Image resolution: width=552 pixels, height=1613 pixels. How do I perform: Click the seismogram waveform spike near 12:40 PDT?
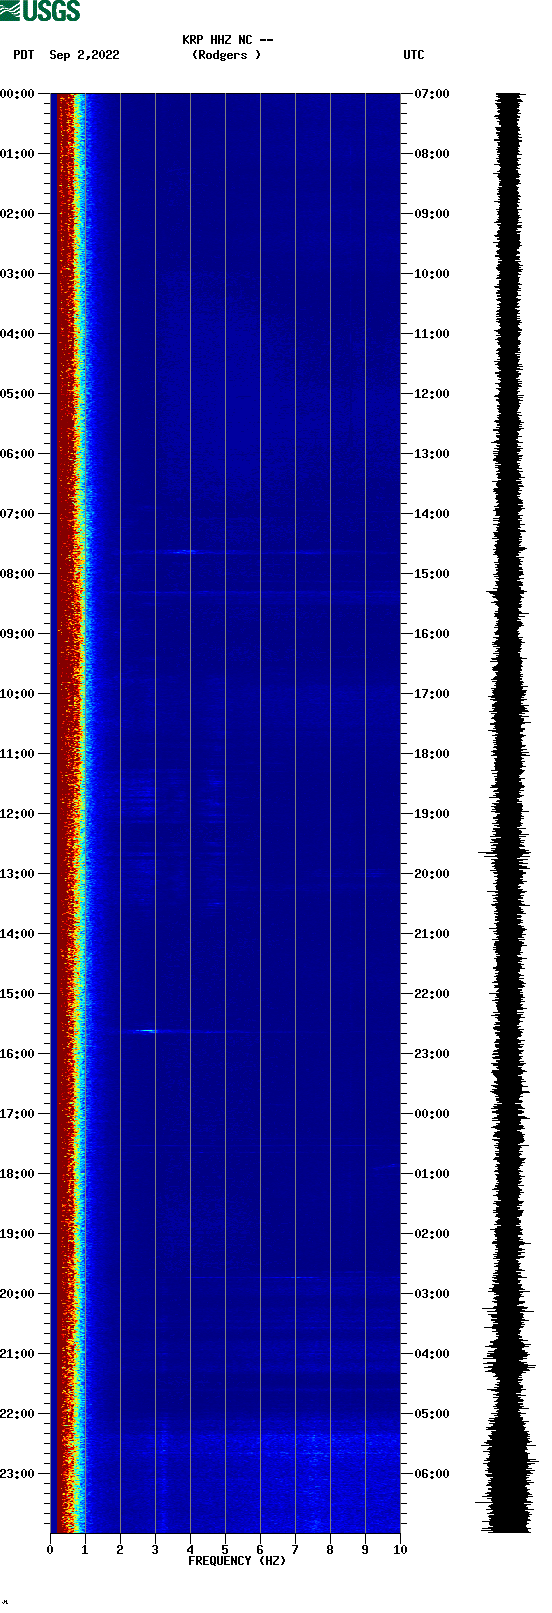pyautogui.click(x=505, y=853)
